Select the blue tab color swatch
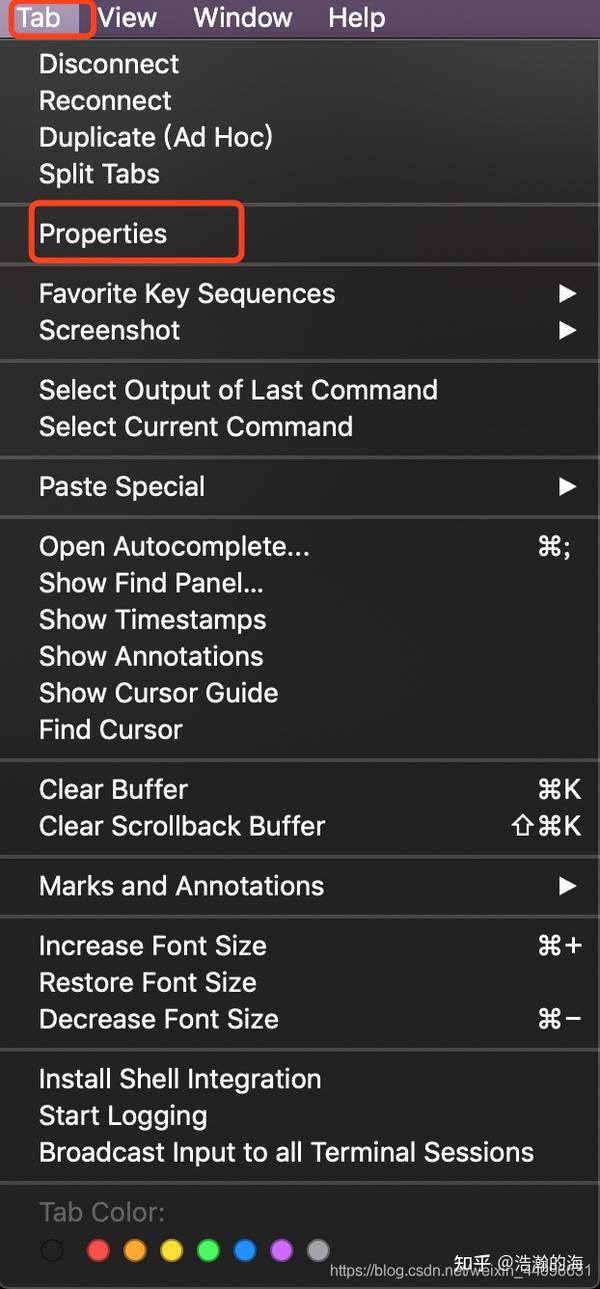This screenshot has height=1289, width=600. (245, 1250)
